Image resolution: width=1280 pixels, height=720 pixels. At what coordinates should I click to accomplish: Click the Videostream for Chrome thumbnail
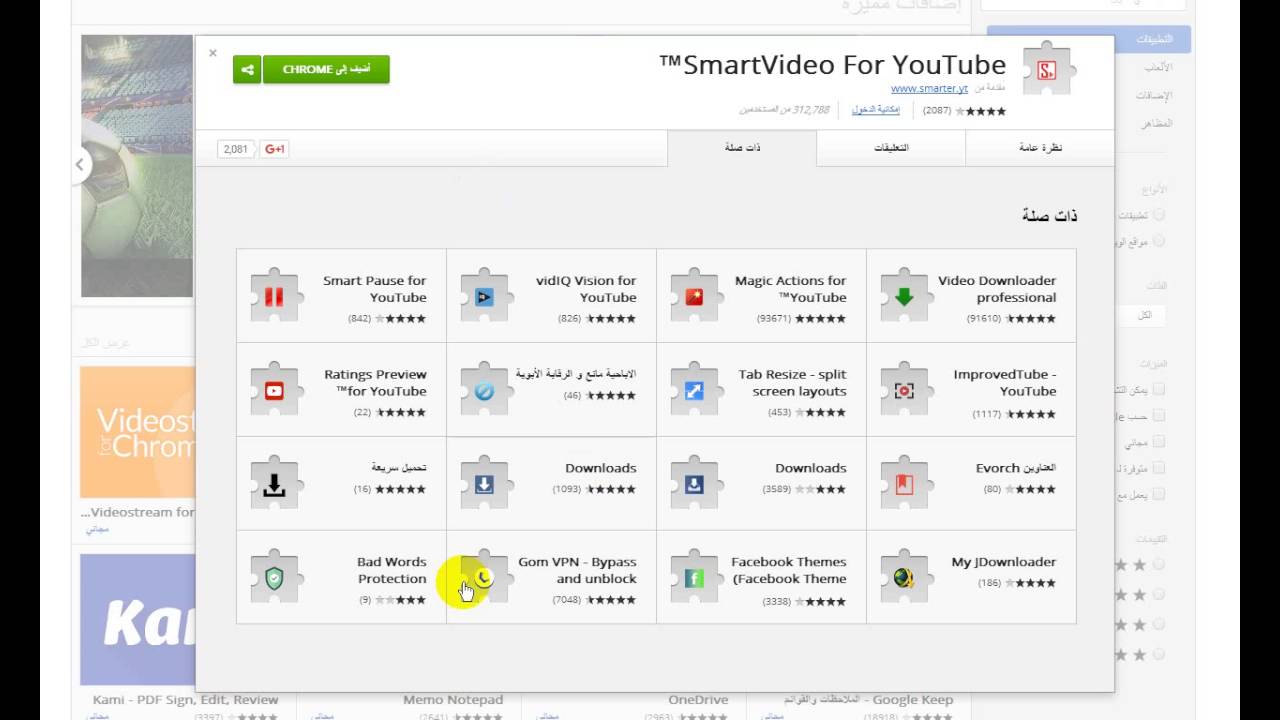pyautogui.click(x=137, y=432)
